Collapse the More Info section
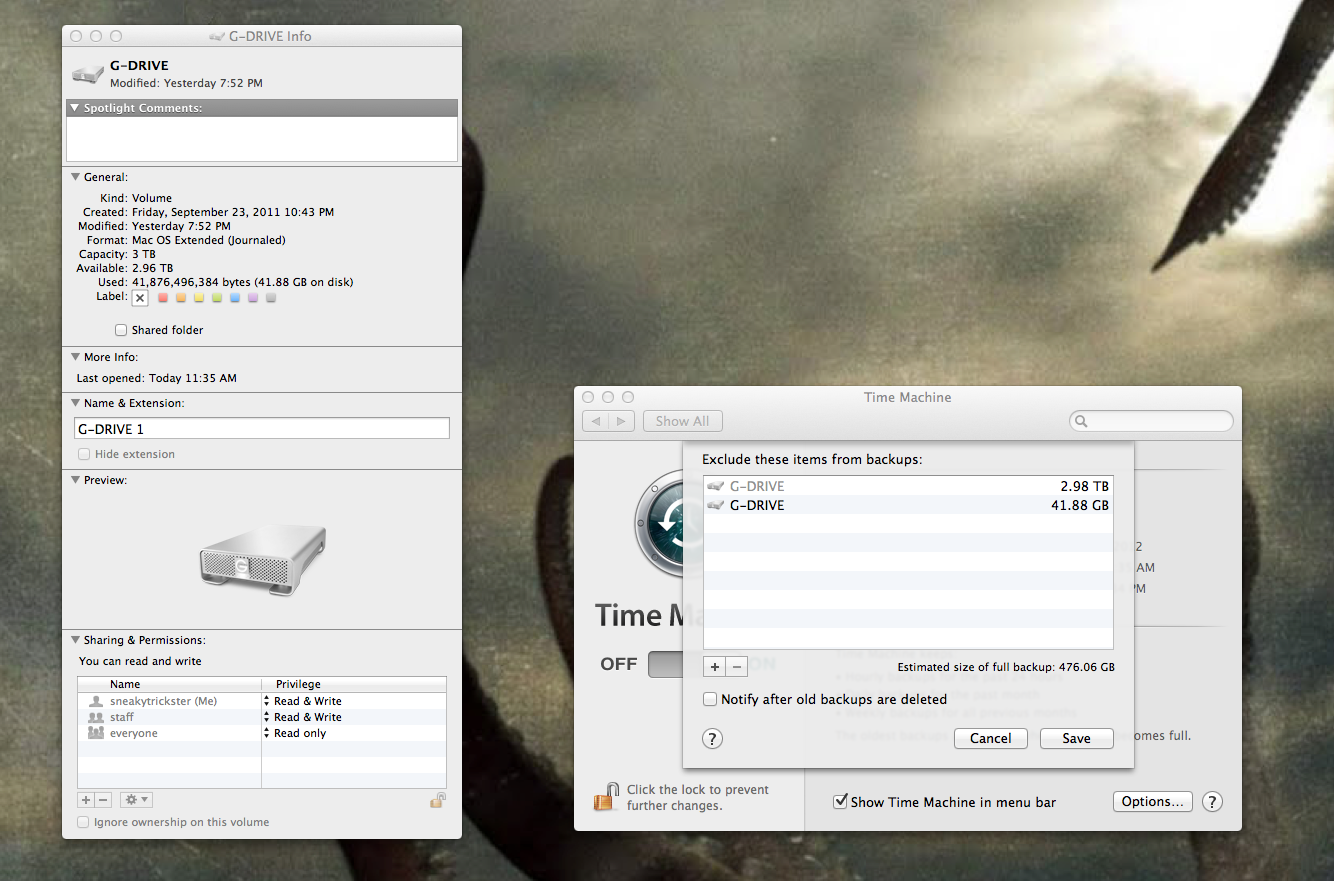Viewport: 1334px width, 881px height. click(x=74, y=357)
